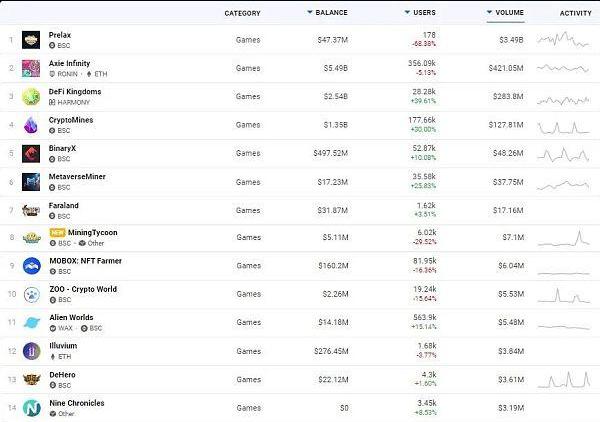Select the DeHero logo icon
This screenshot has height=422, width=600.
[x=32, y=379]
